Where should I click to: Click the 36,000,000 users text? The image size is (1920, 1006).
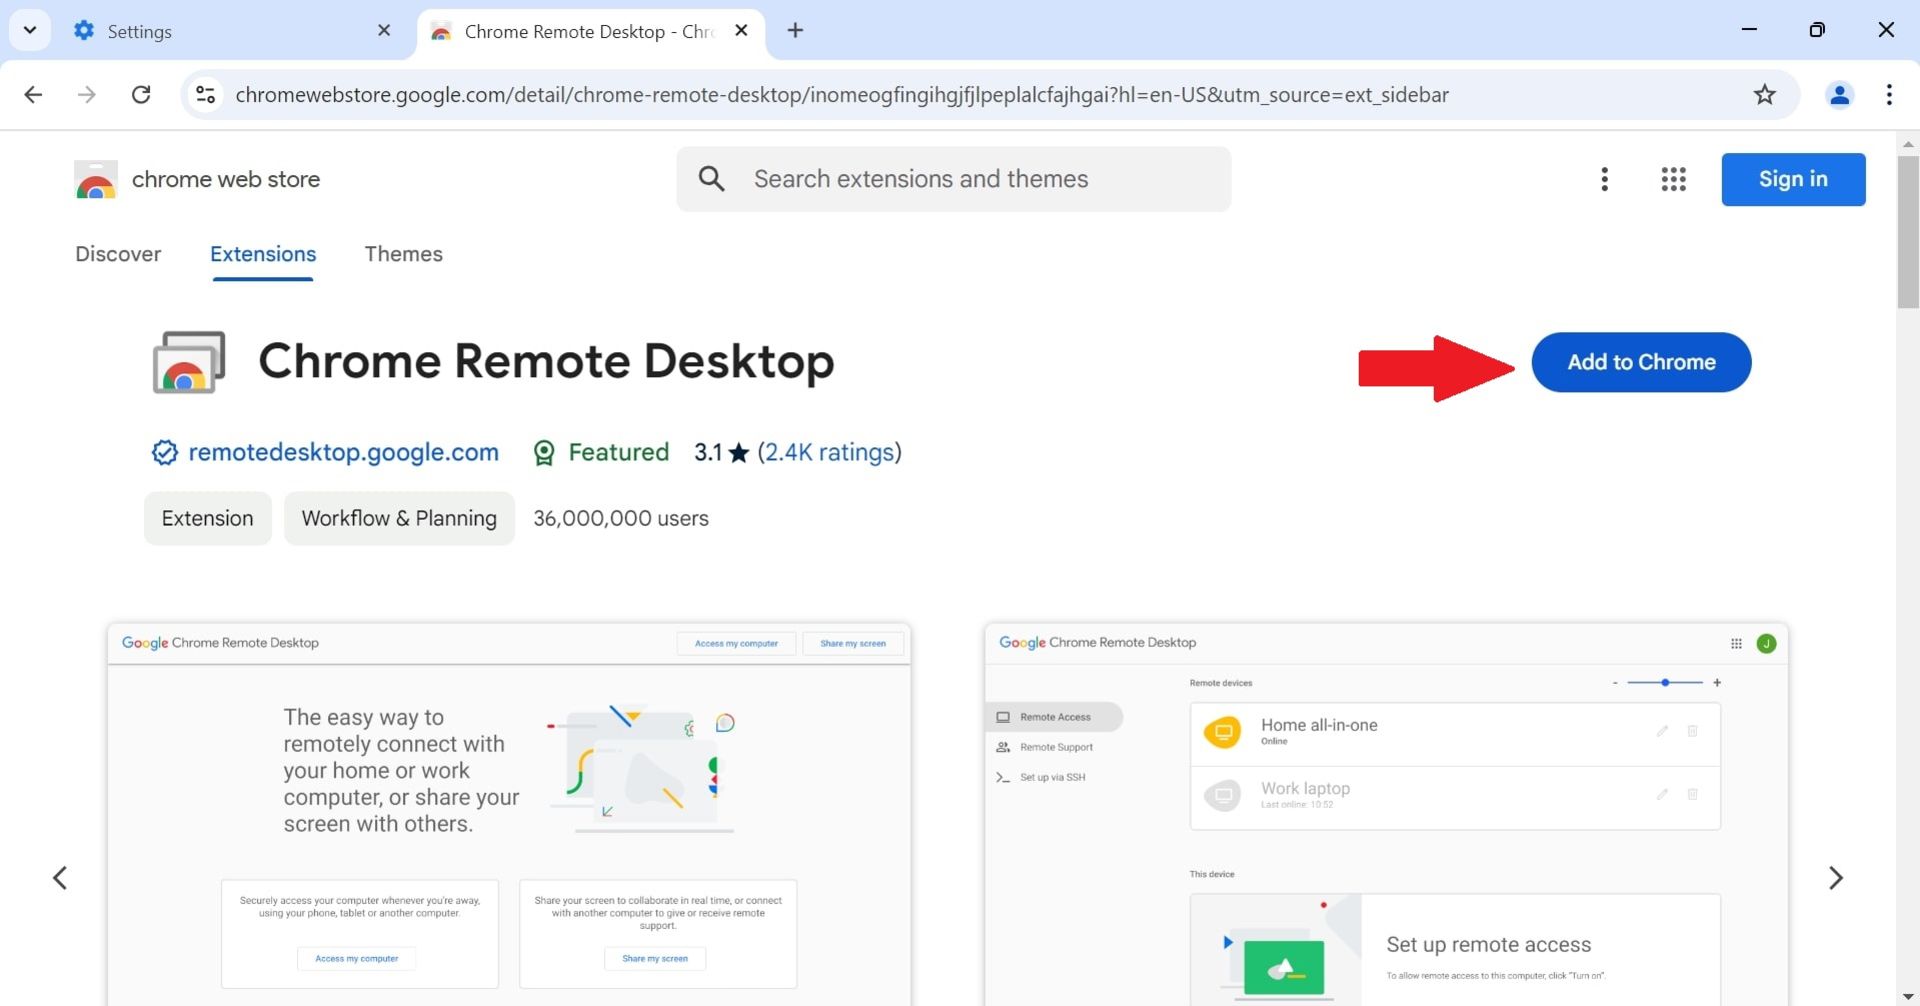[x=621, y=518]
